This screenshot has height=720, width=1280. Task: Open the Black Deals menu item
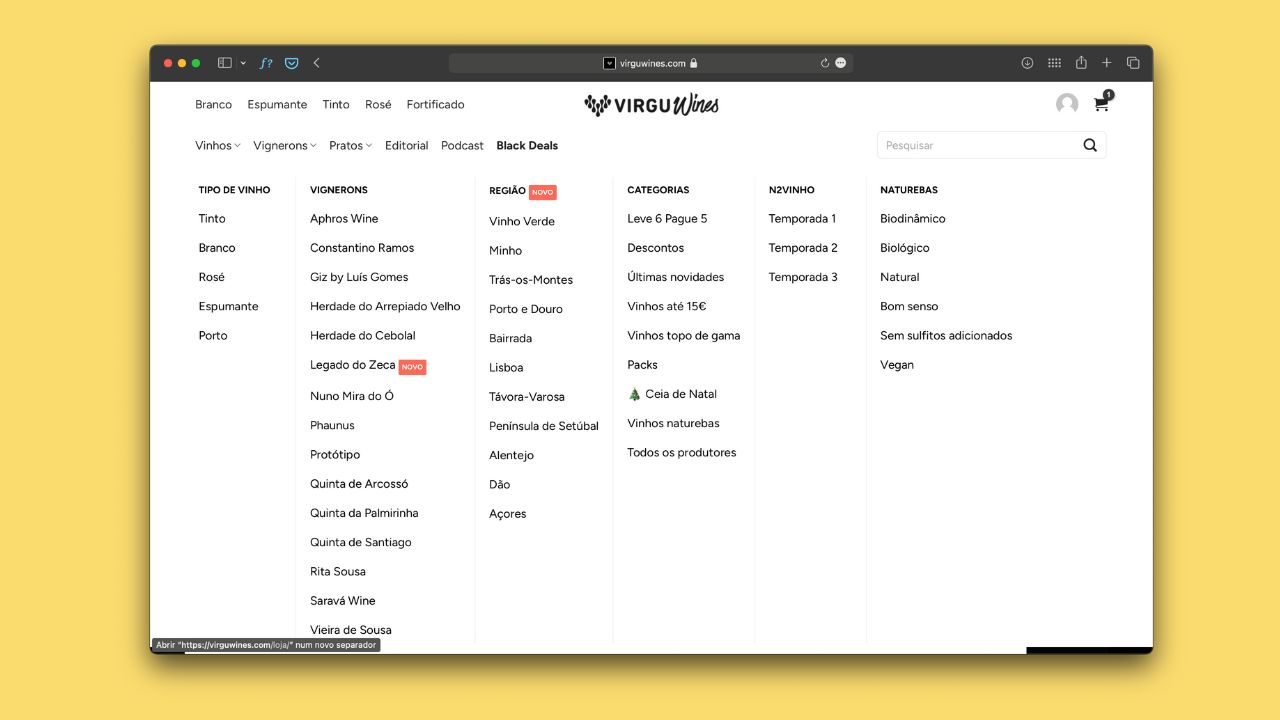pos(527,145)
